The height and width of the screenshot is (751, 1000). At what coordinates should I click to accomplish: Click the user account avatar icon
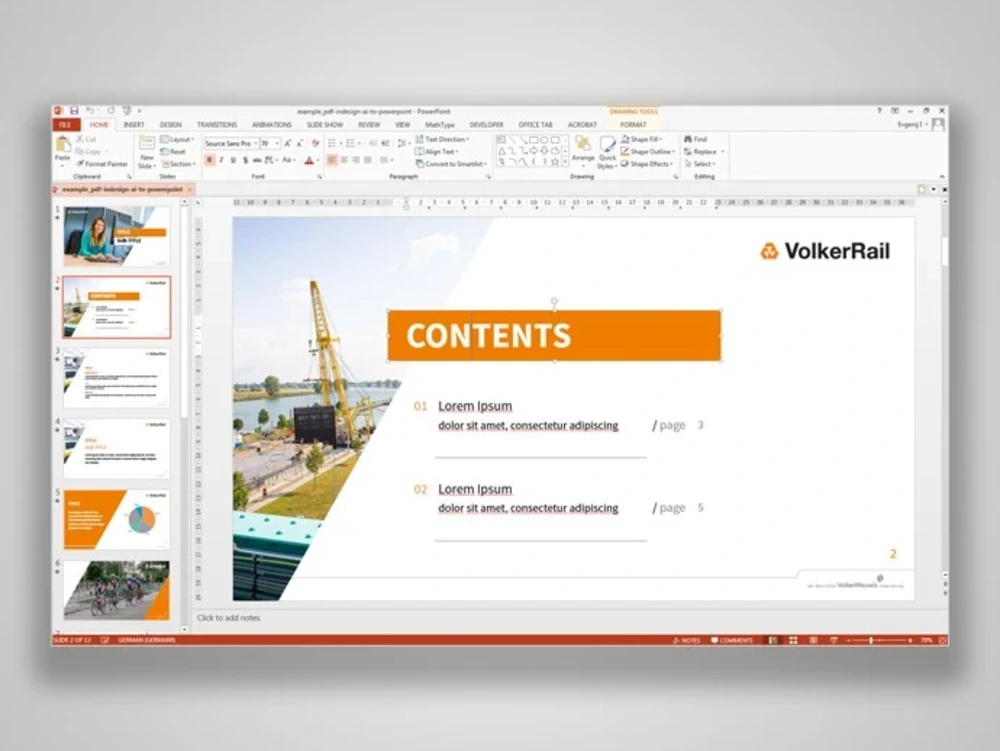(938, 124)
